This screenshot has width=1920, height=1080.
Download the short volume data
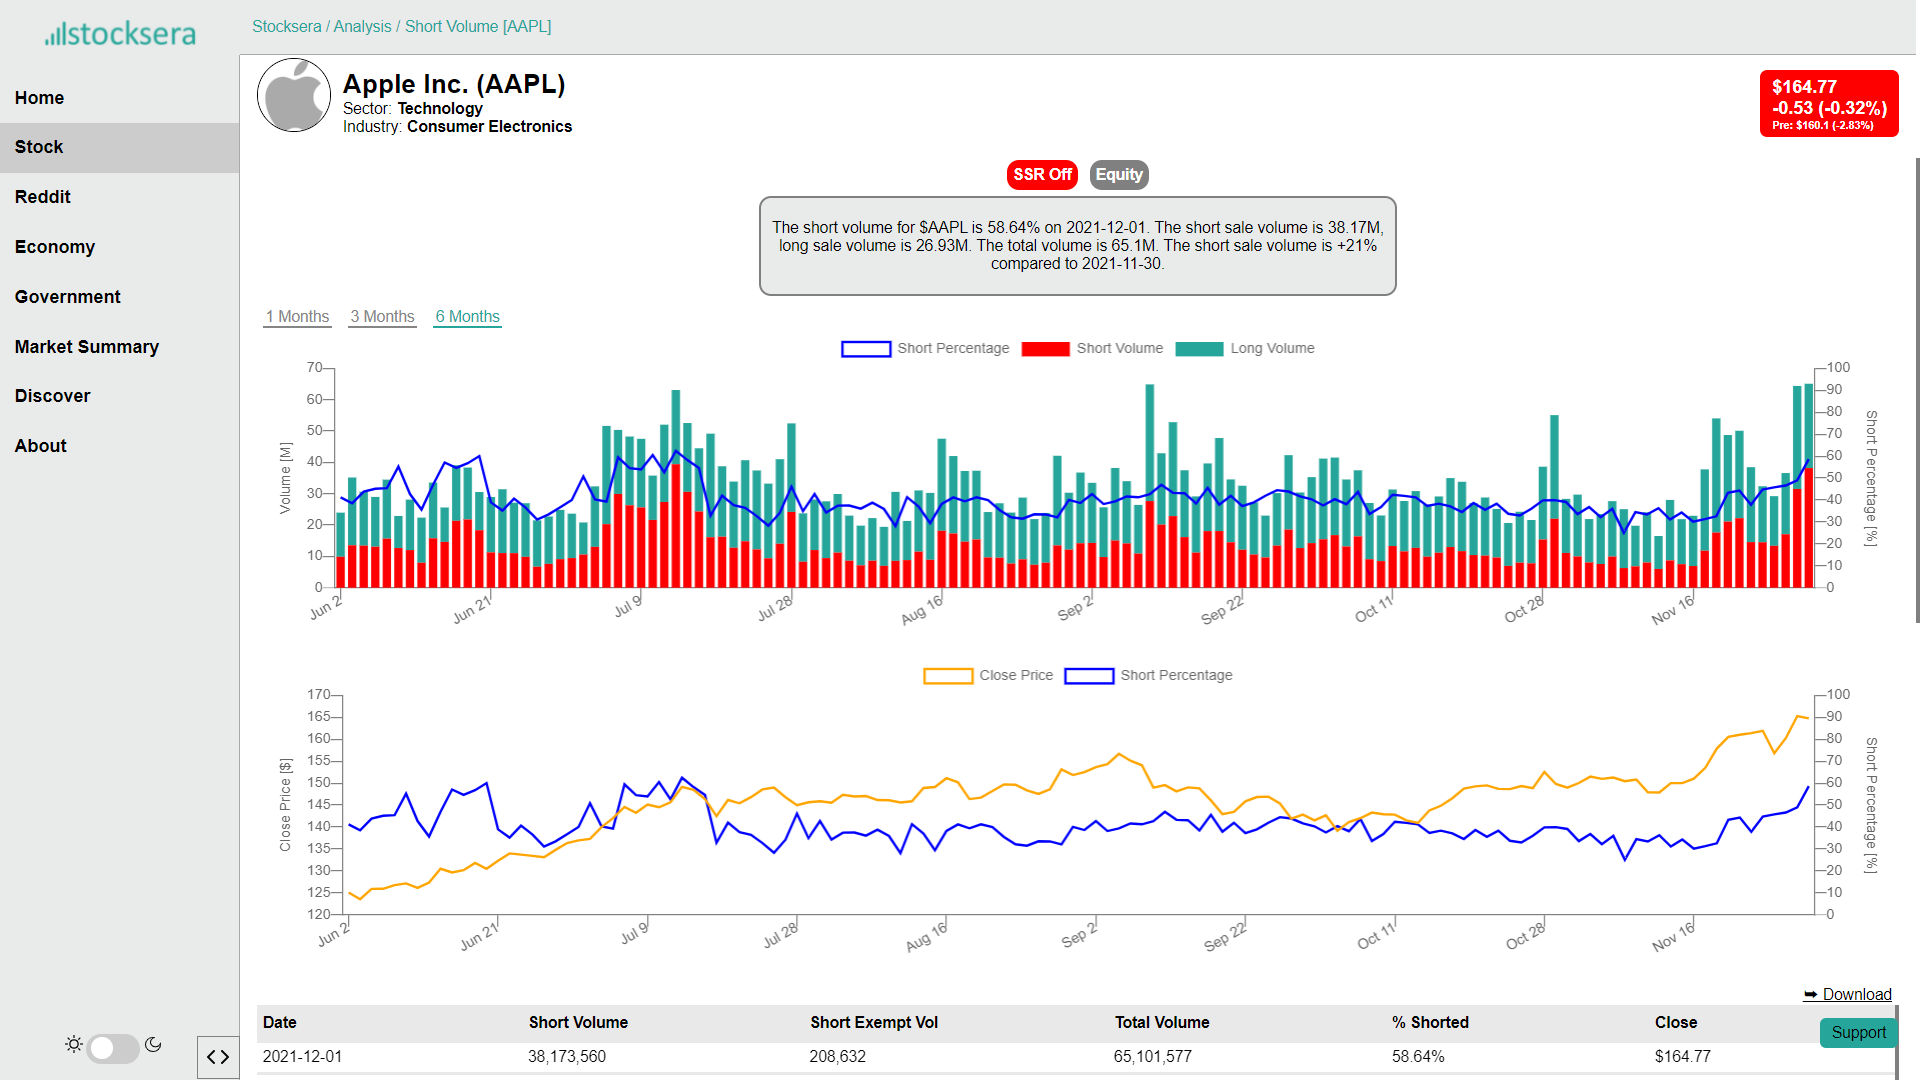pyautogui.click(x=1847, y=994)
